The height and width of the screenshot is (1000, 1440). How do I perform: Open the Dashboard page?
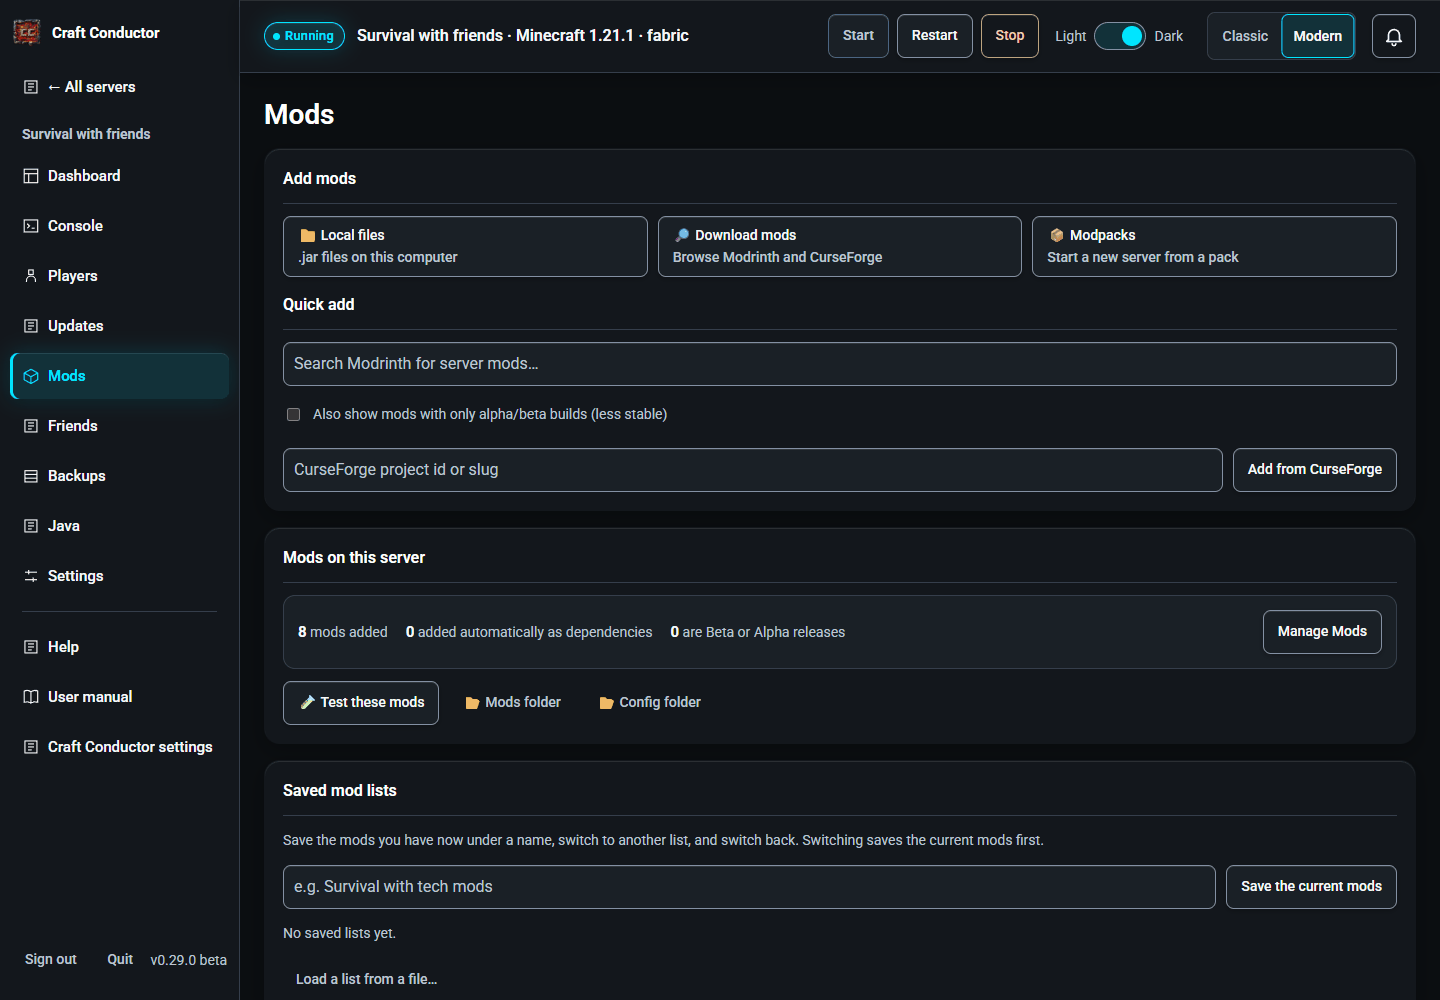pos(120,176)
